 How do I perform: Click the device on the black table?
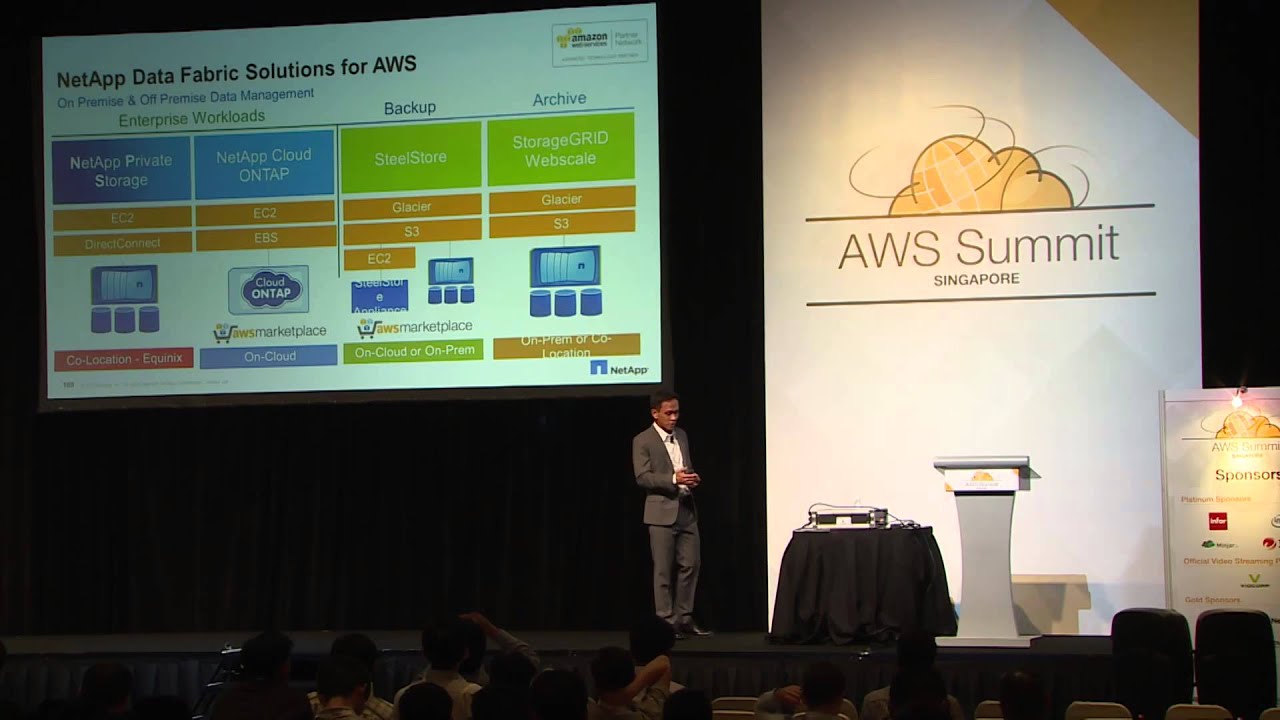coord(848,518)
